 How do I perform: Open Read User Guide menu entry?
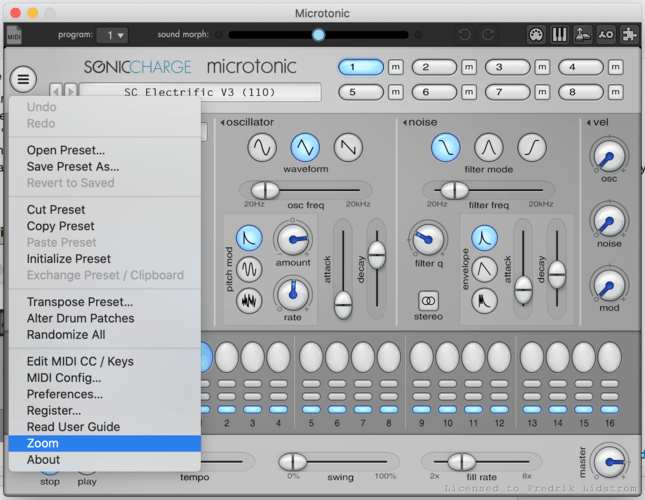[x=104, y=427]
